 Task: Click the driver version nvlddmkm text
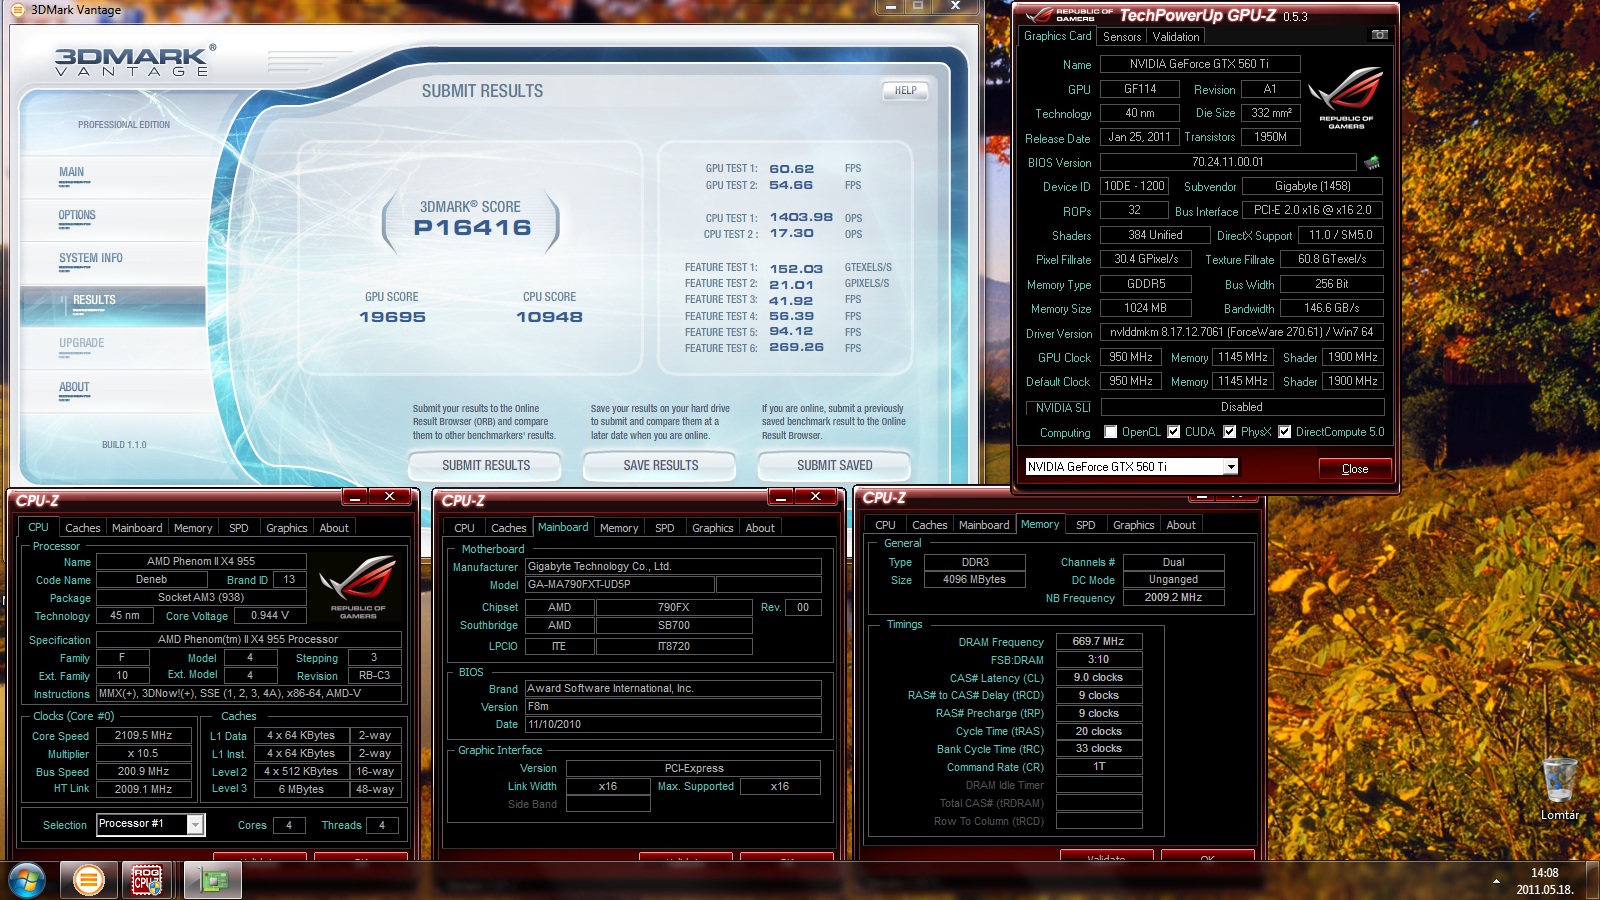[1242, 332]
